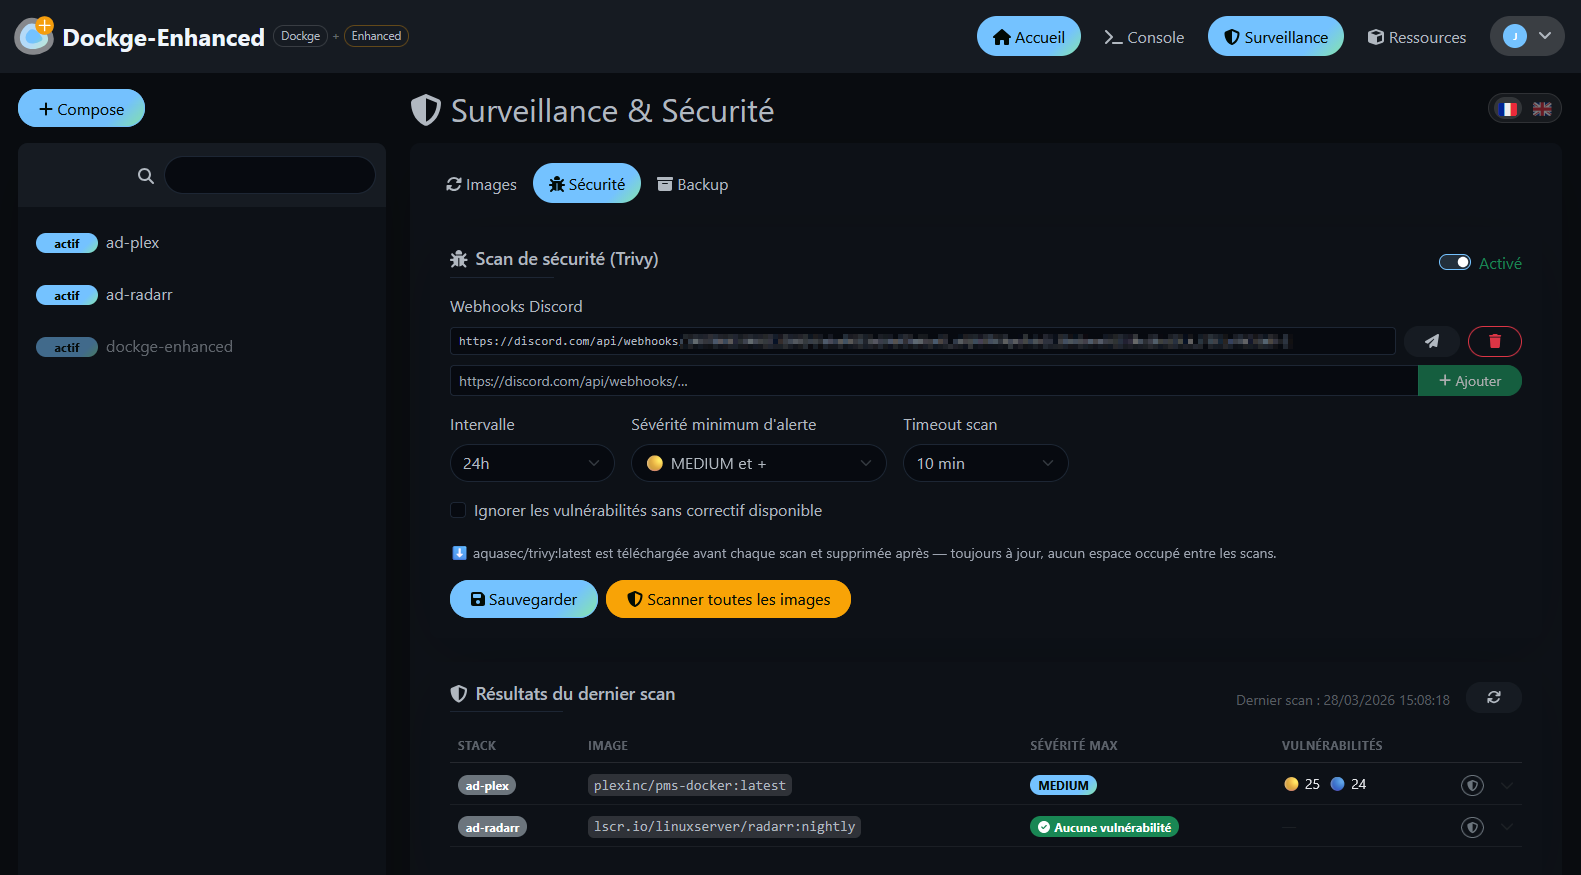The width and height of the screenshot is (1581, 875).
Task: Open Timeout scan dropdown
Action: 985,463
